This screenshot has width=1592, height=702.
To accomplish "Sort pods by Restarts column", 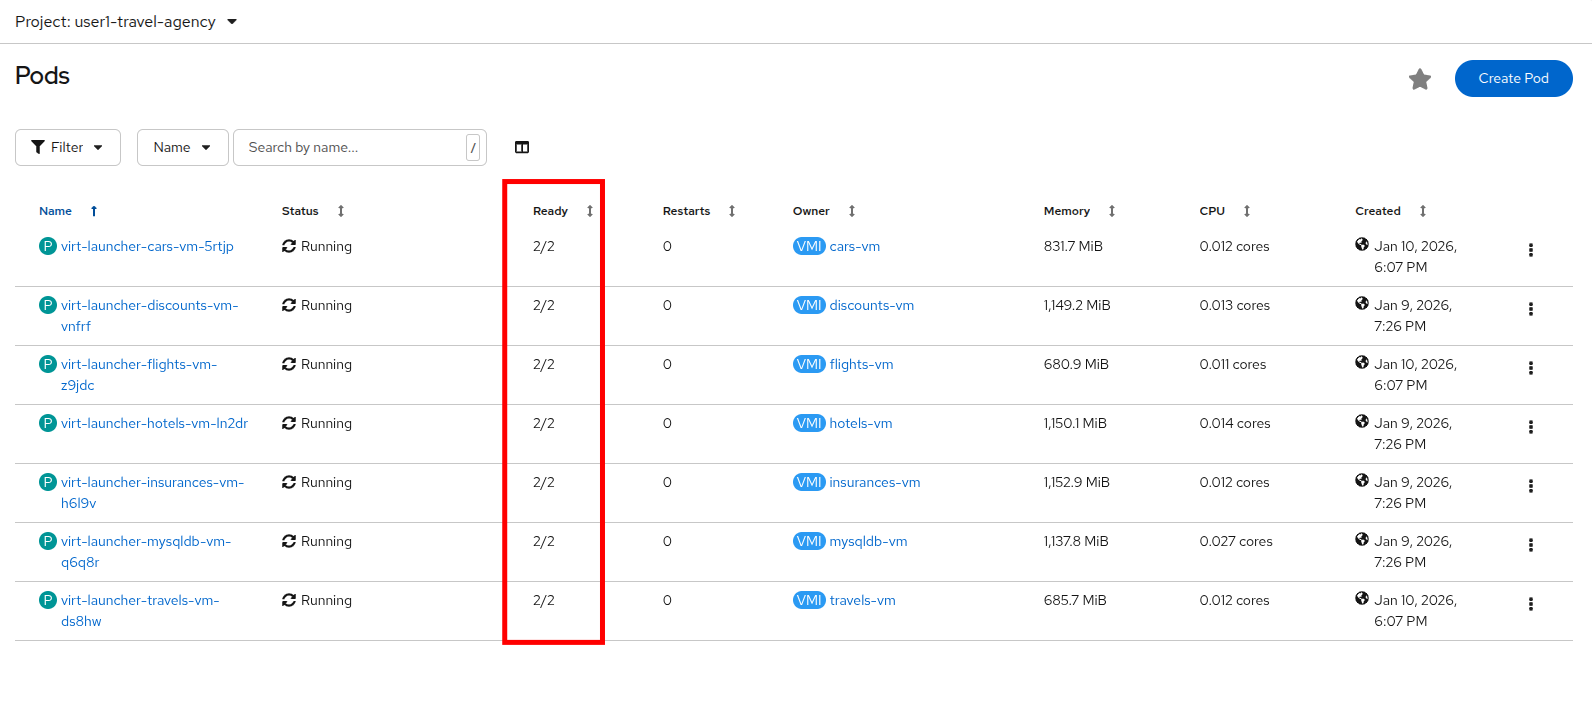I will click(686, 211).
